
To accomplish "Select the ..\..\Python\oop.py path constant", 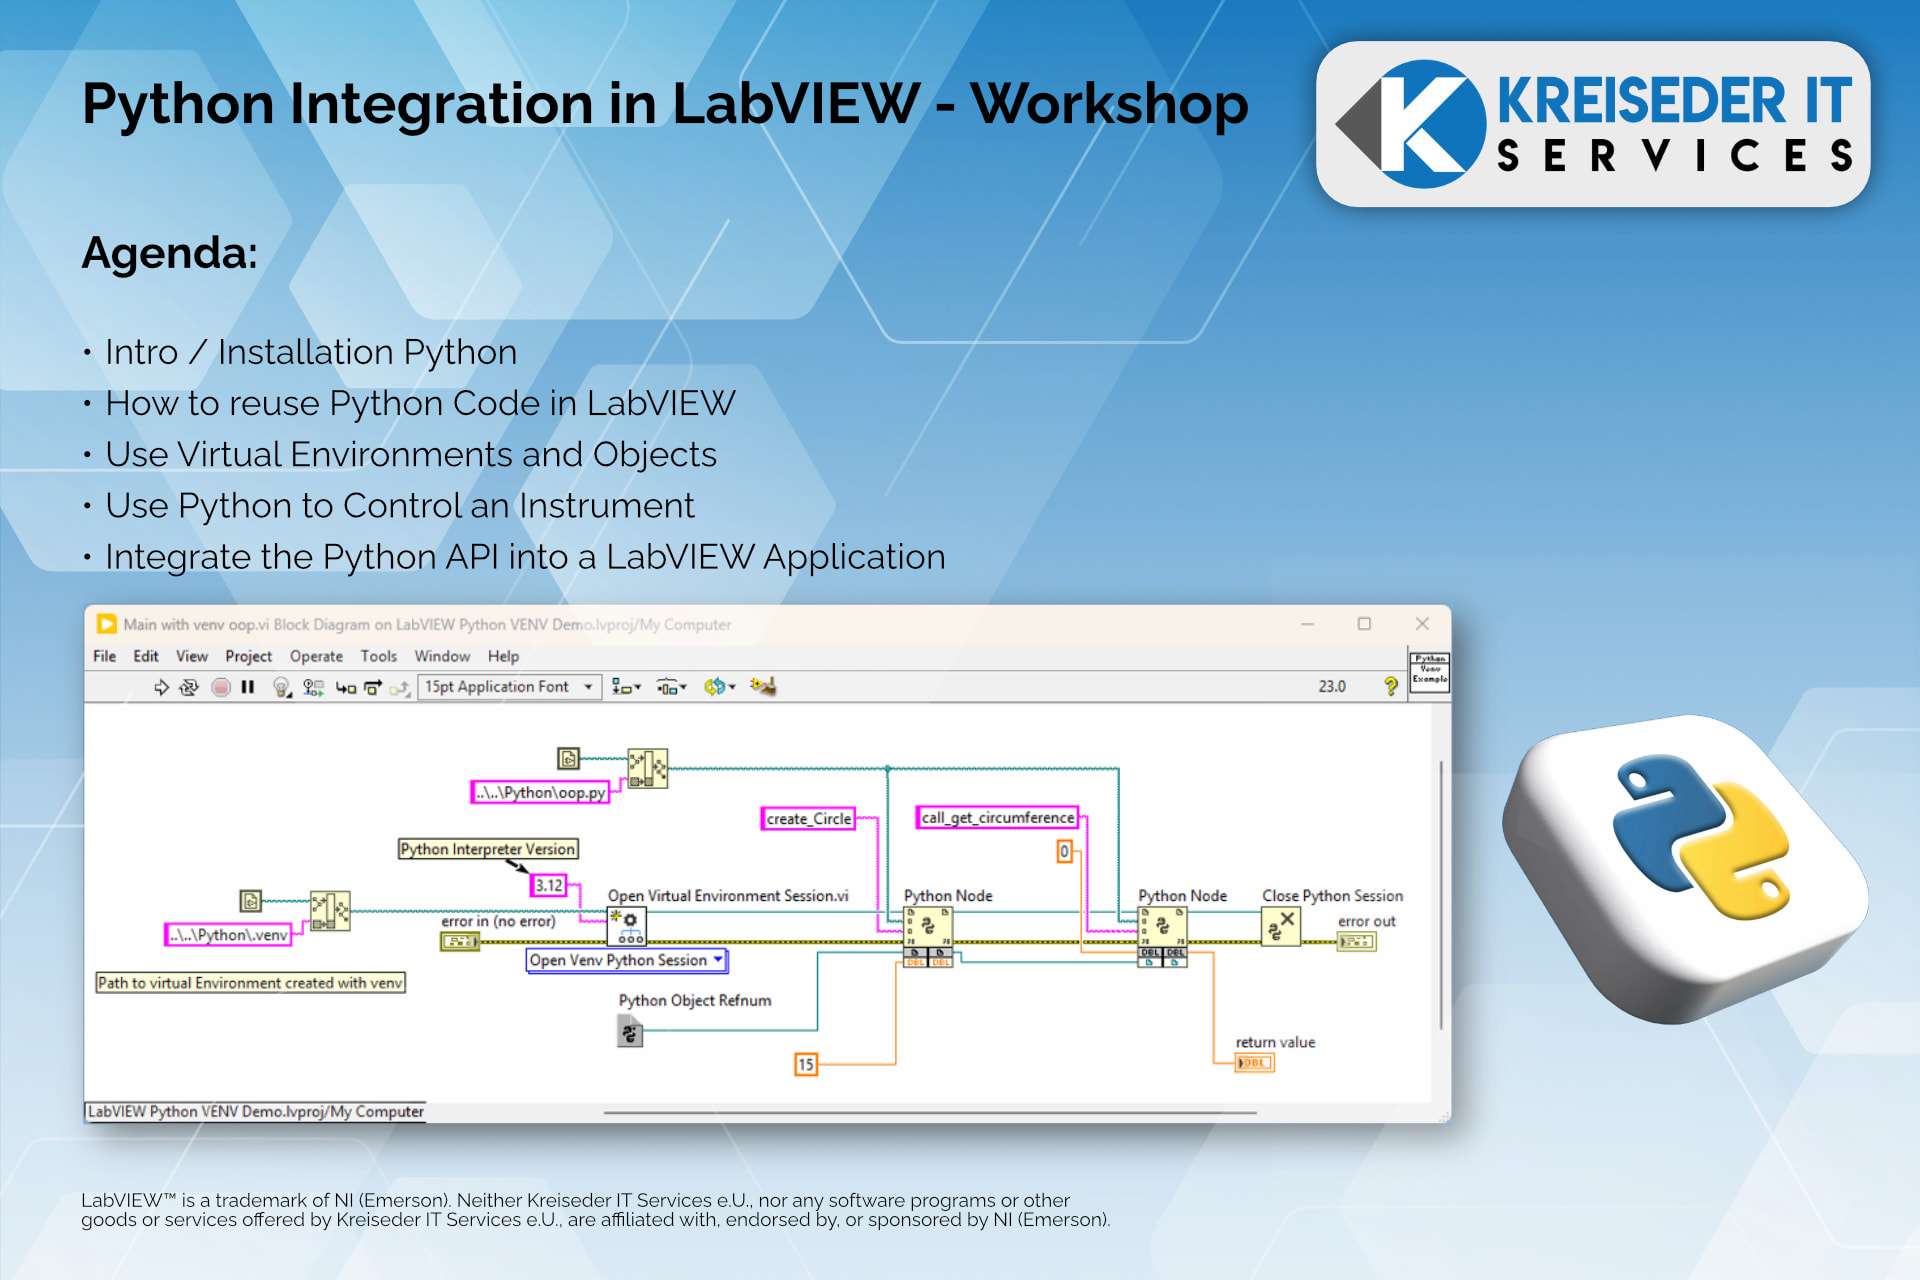I will coord(540,792).
